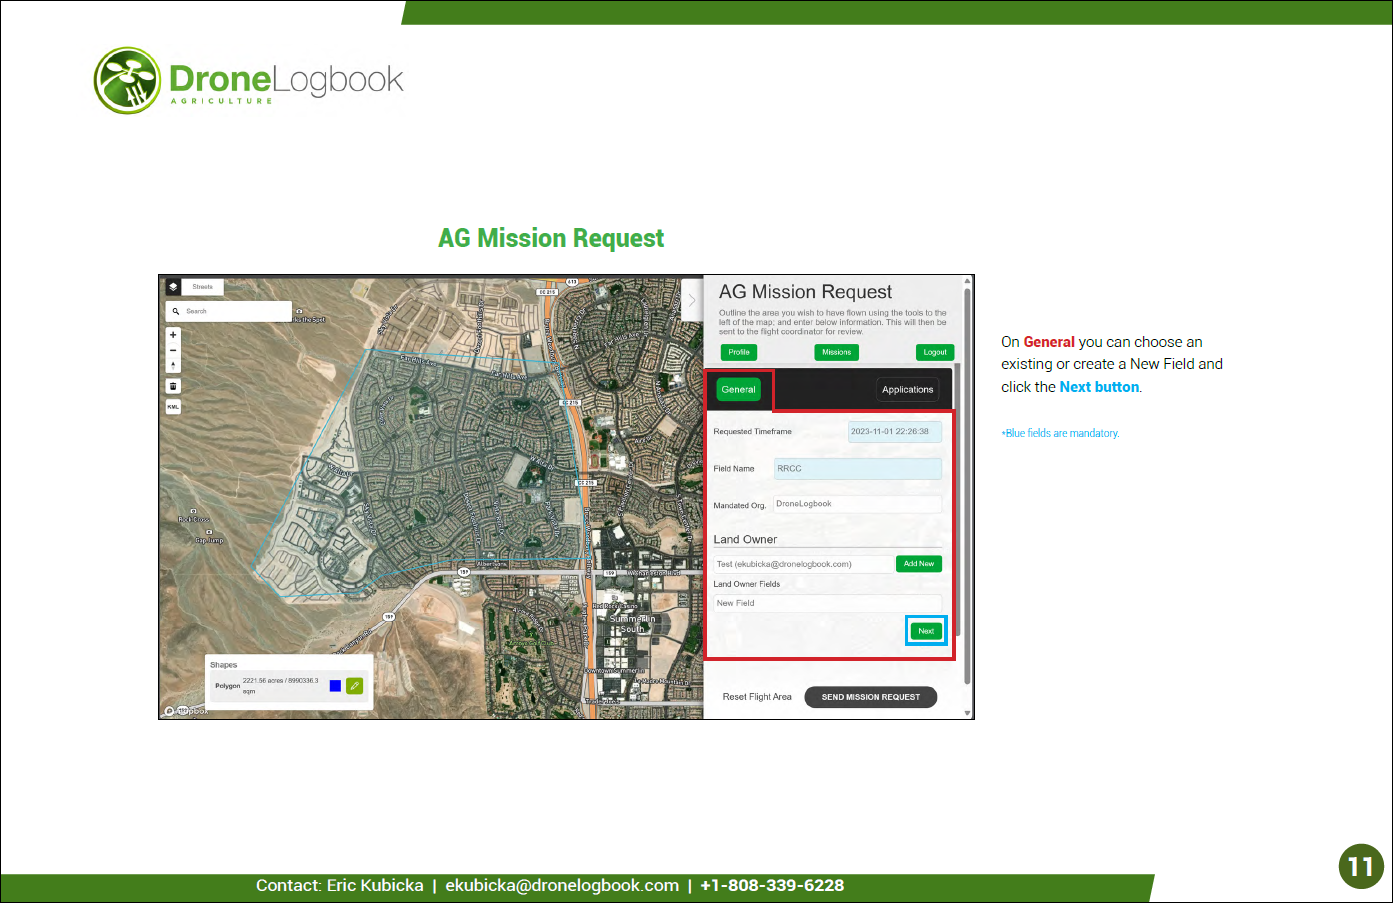Send the mission request
The image size is (1393, 903).
[x=871, y=697]
